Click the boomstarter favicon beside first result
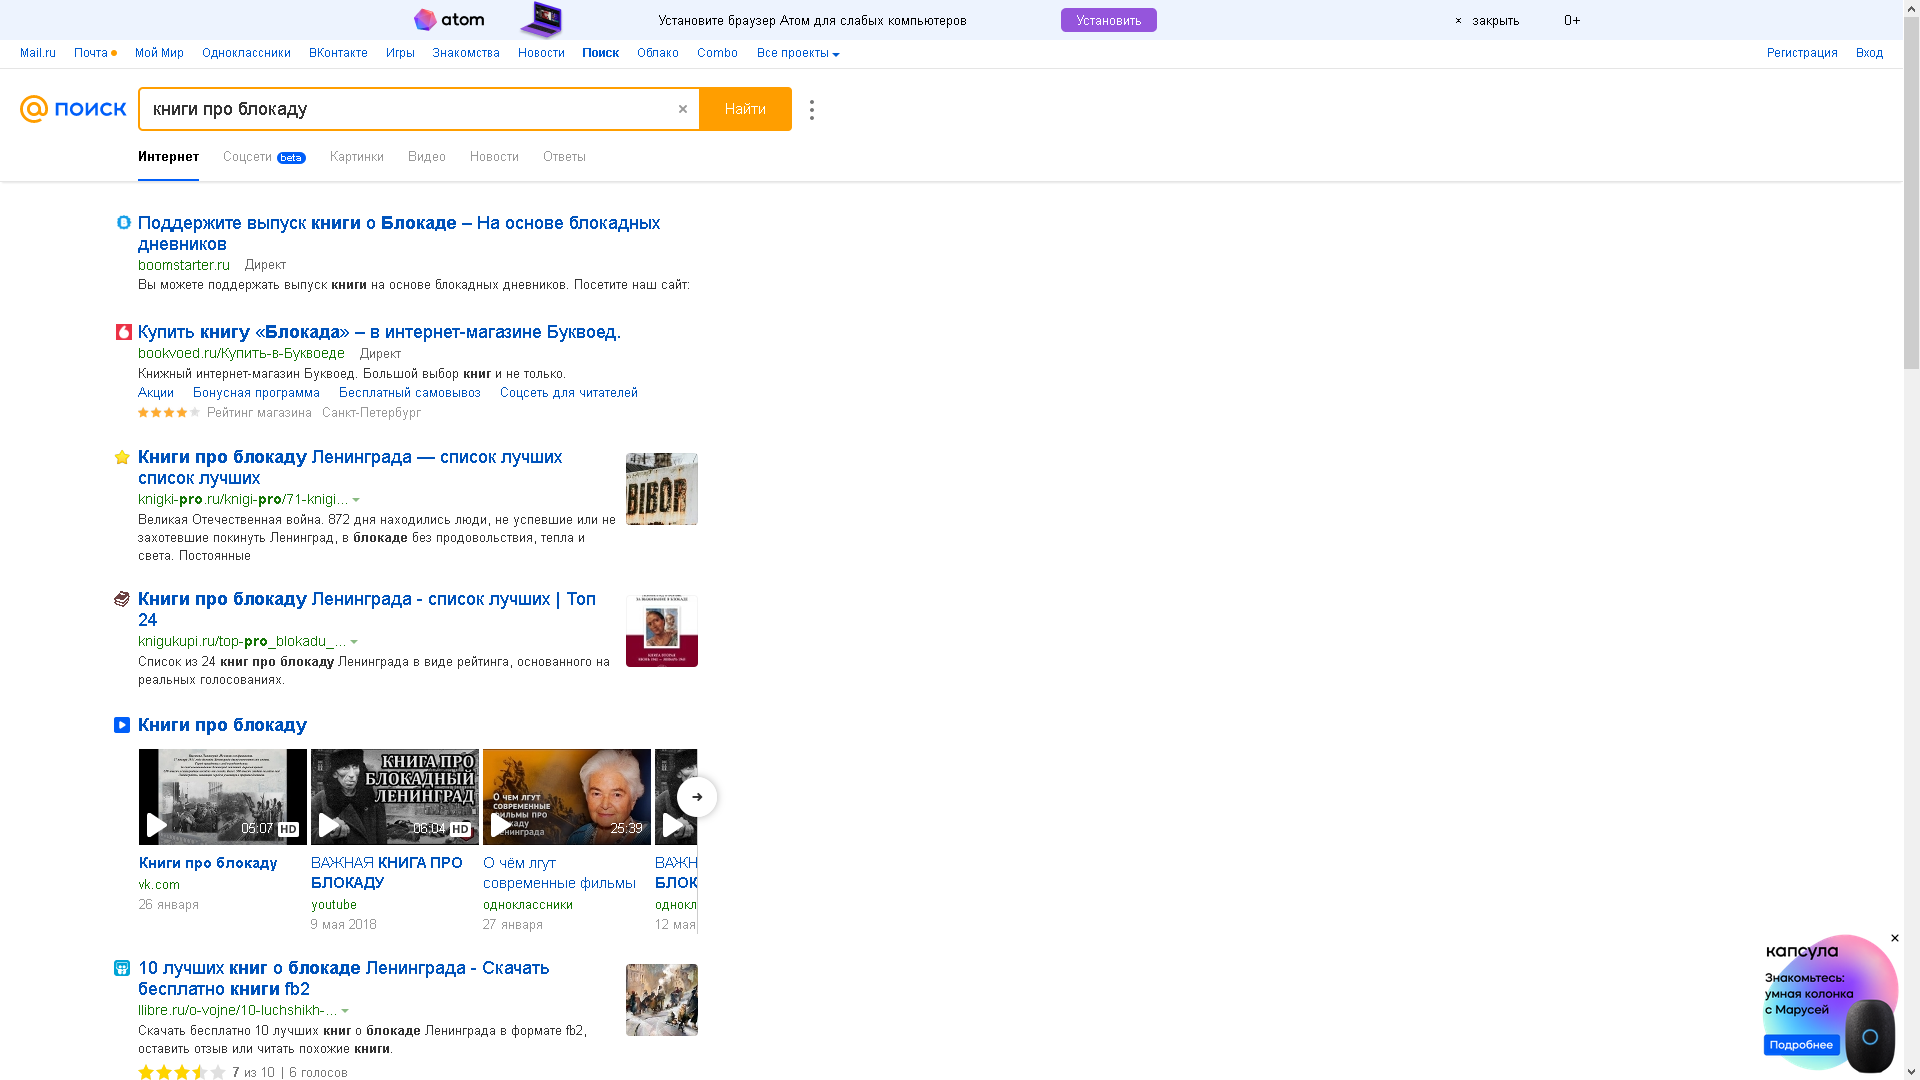Screen dimensions: 1920x1080 (123, 222)
